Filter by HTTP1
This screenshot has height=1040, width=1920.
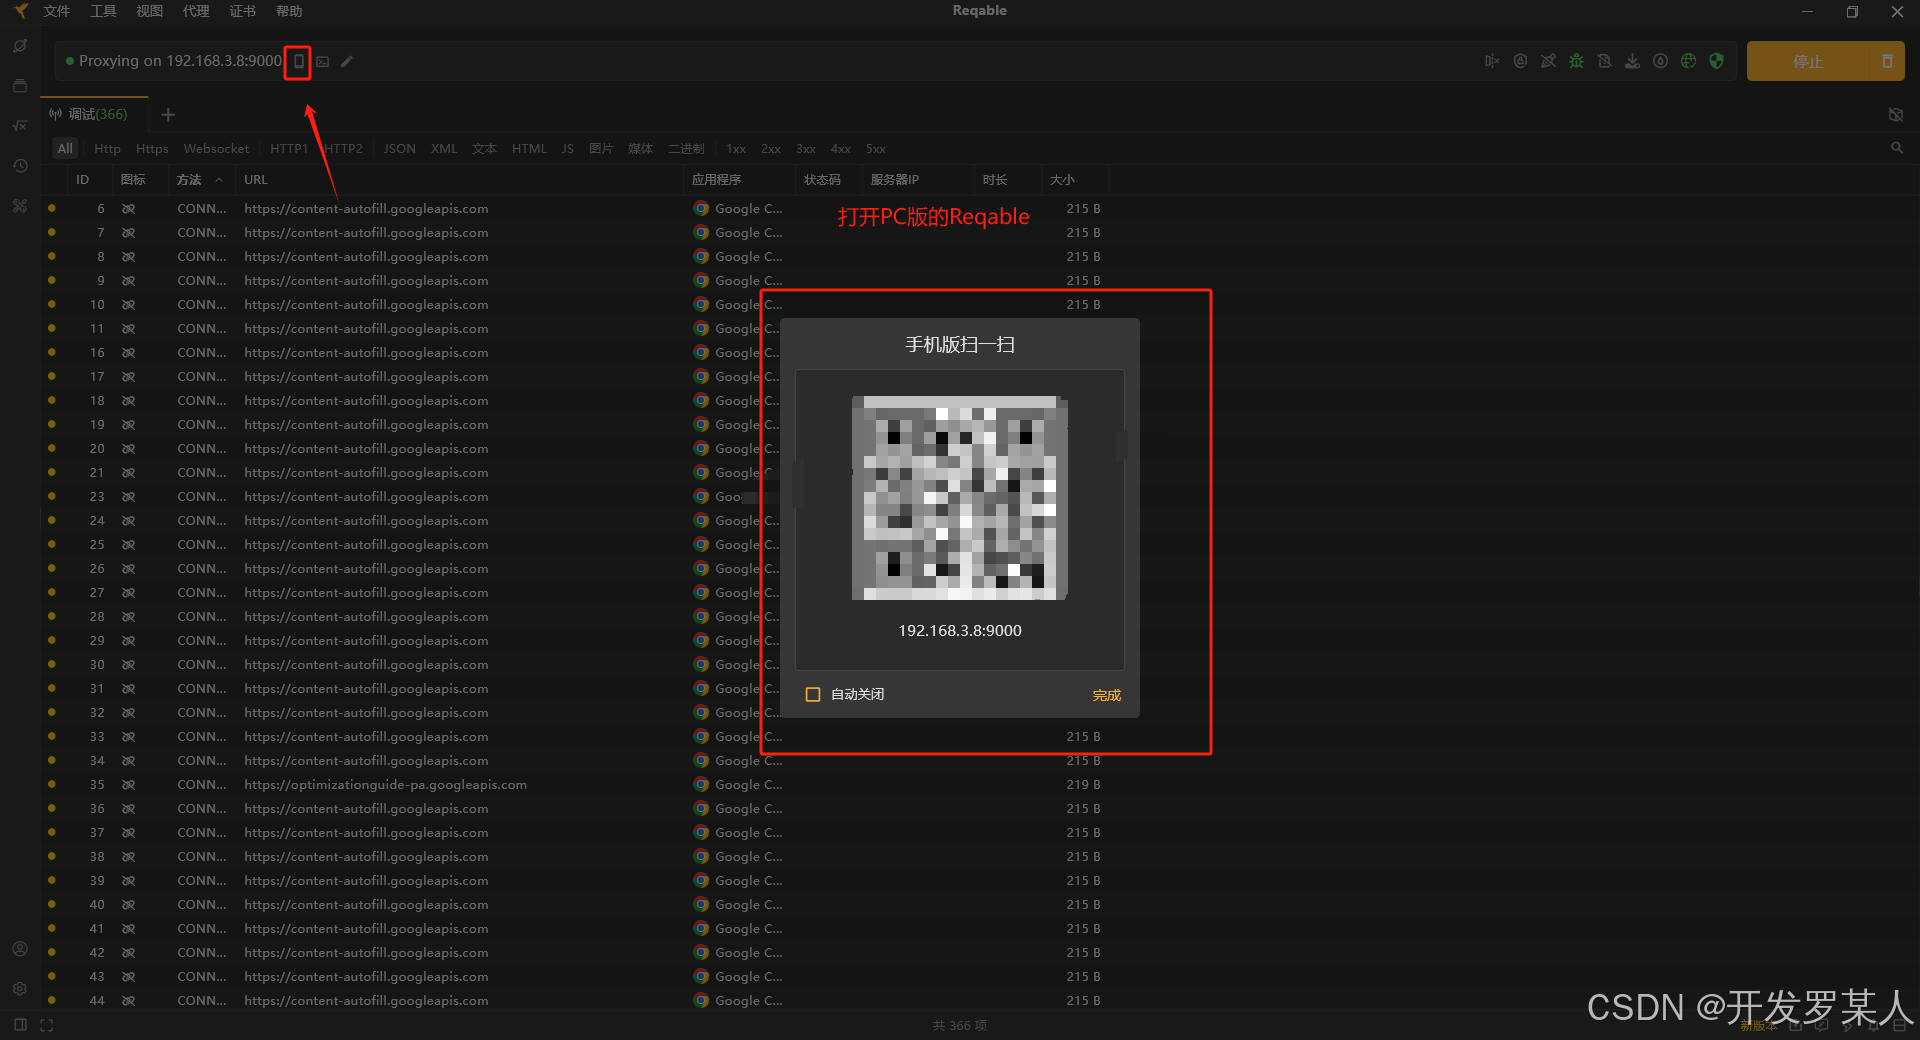289,148
